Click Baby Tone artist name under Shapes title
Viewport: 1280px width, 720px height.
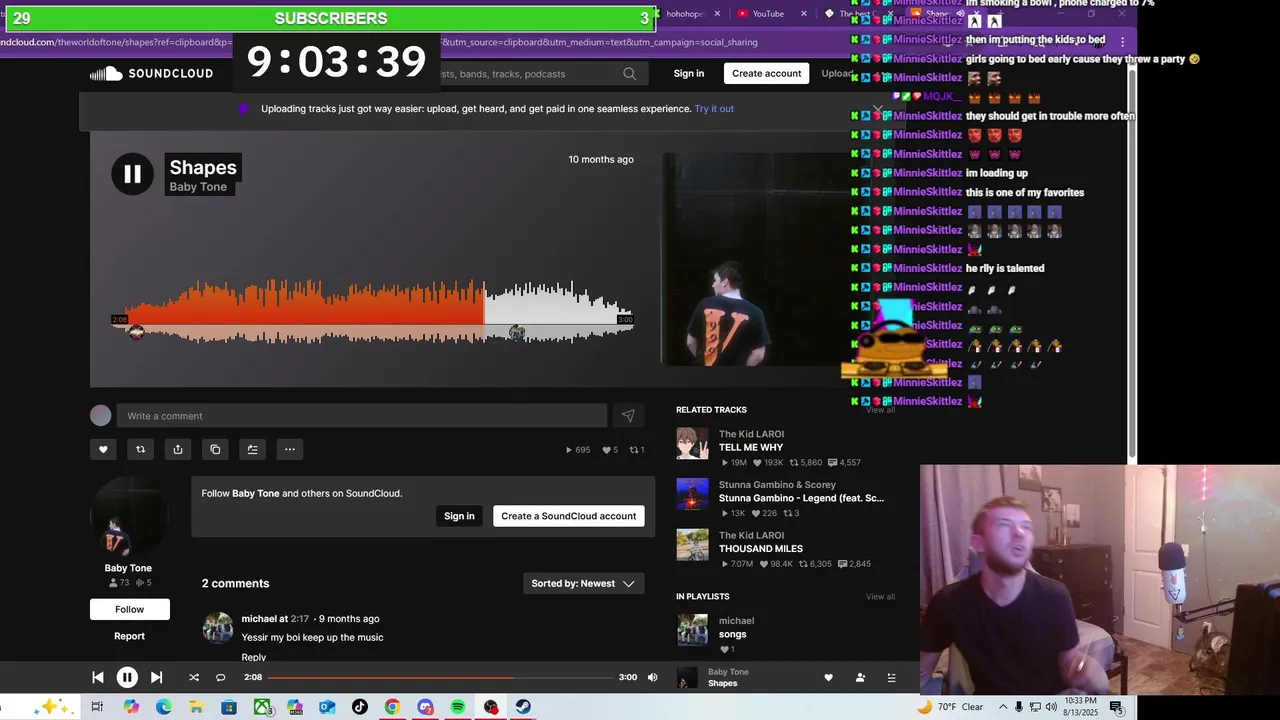(198, 187)
